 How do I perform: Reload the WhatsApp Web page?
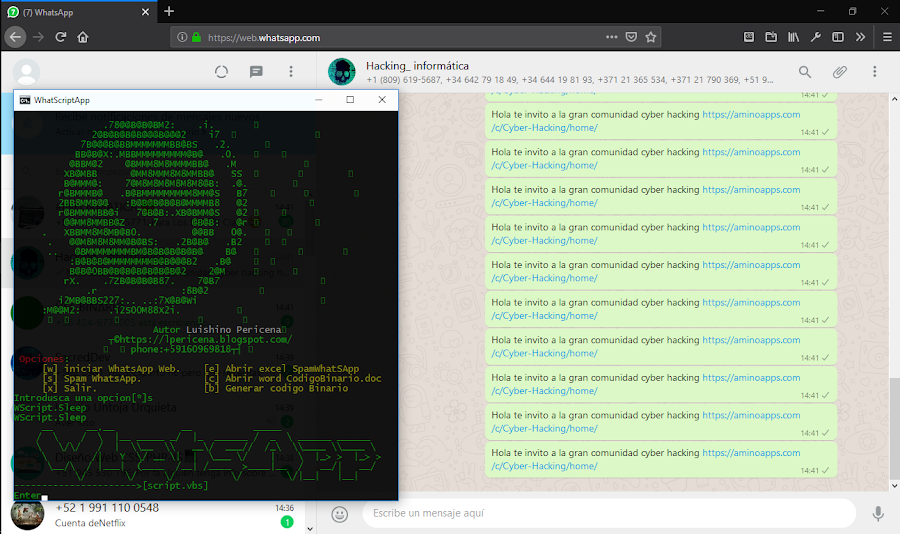(x=60, y=37)
